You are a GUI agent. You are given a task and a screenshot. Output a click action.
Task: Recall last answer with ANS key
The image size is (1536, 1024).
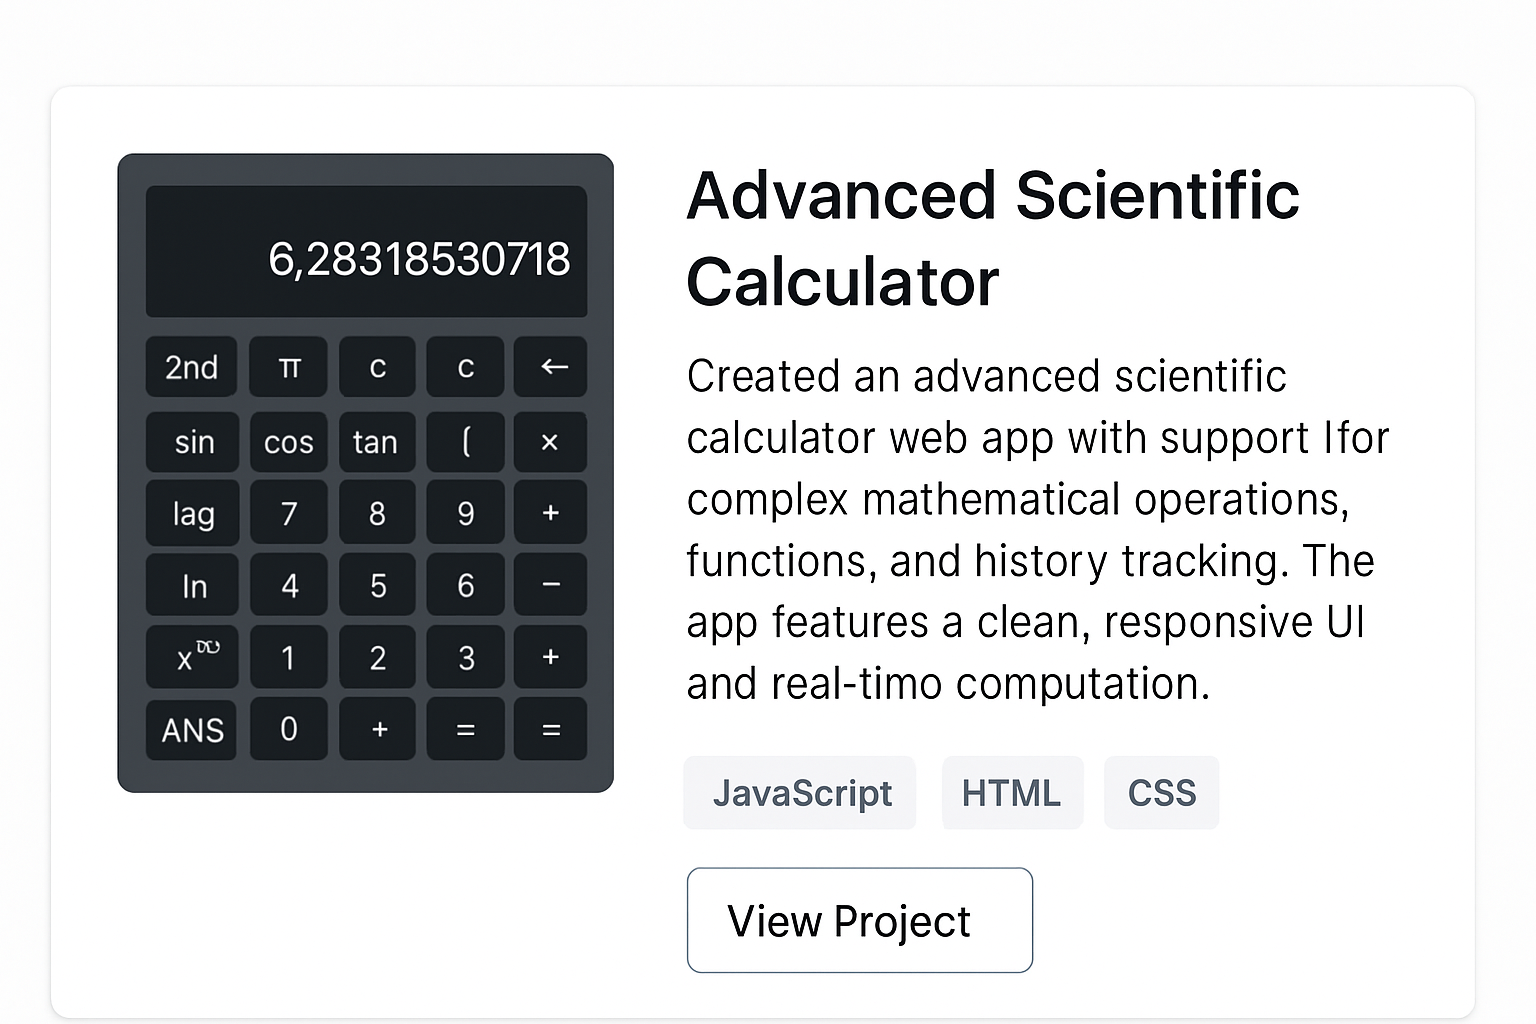click(192, 730)
